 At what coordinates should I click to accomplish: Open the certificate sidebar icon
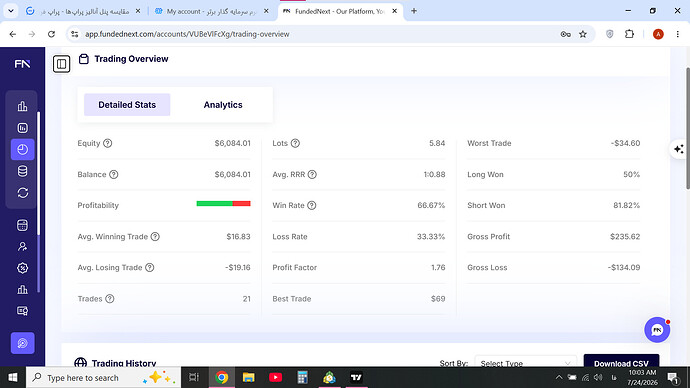click(x=22, y=311)
